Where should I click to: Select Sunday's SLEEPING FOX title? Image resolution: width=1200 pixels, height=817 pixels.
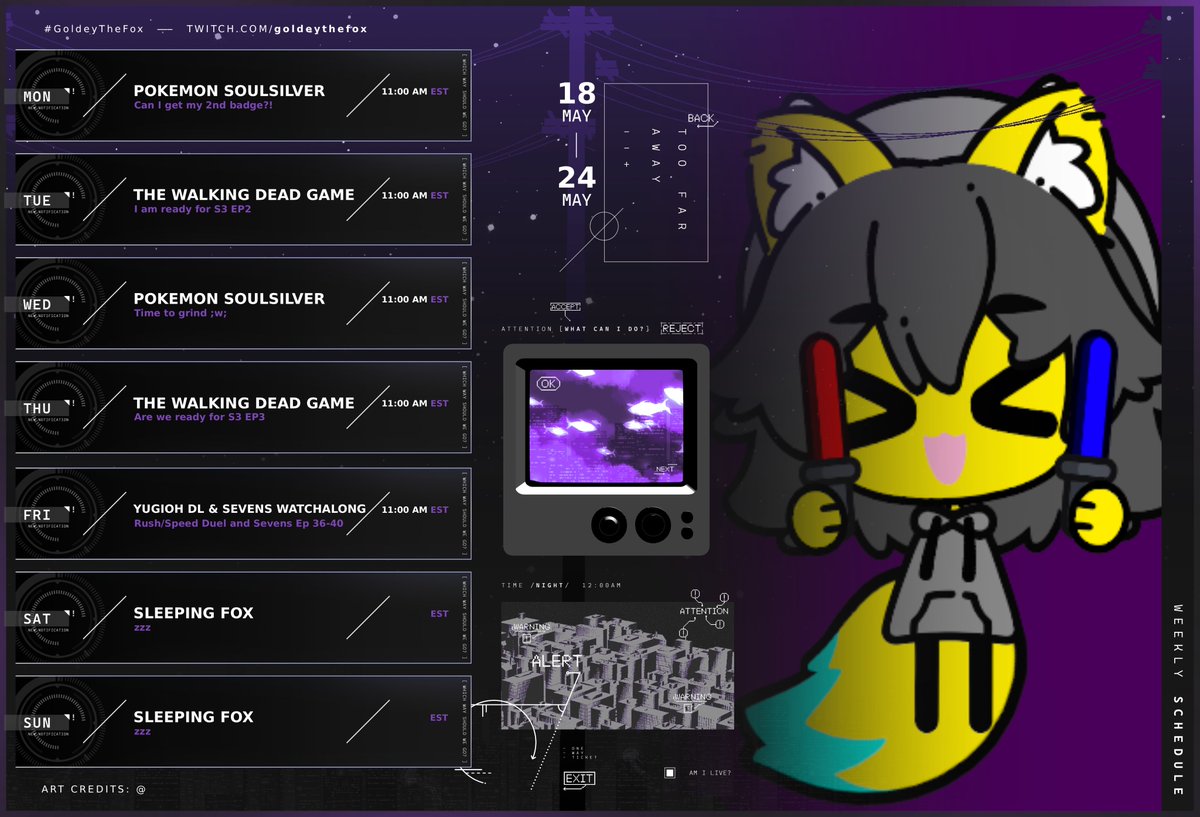(194, 716)
